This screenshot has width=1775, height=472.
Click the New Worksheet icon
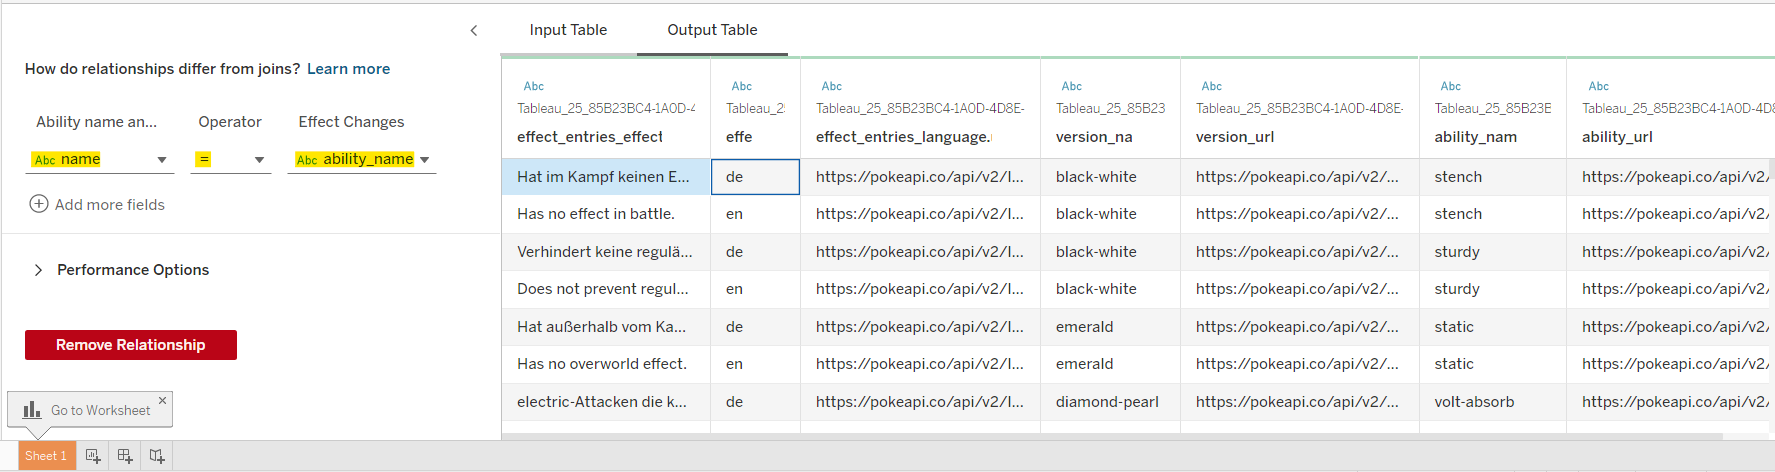pos(93,456)
